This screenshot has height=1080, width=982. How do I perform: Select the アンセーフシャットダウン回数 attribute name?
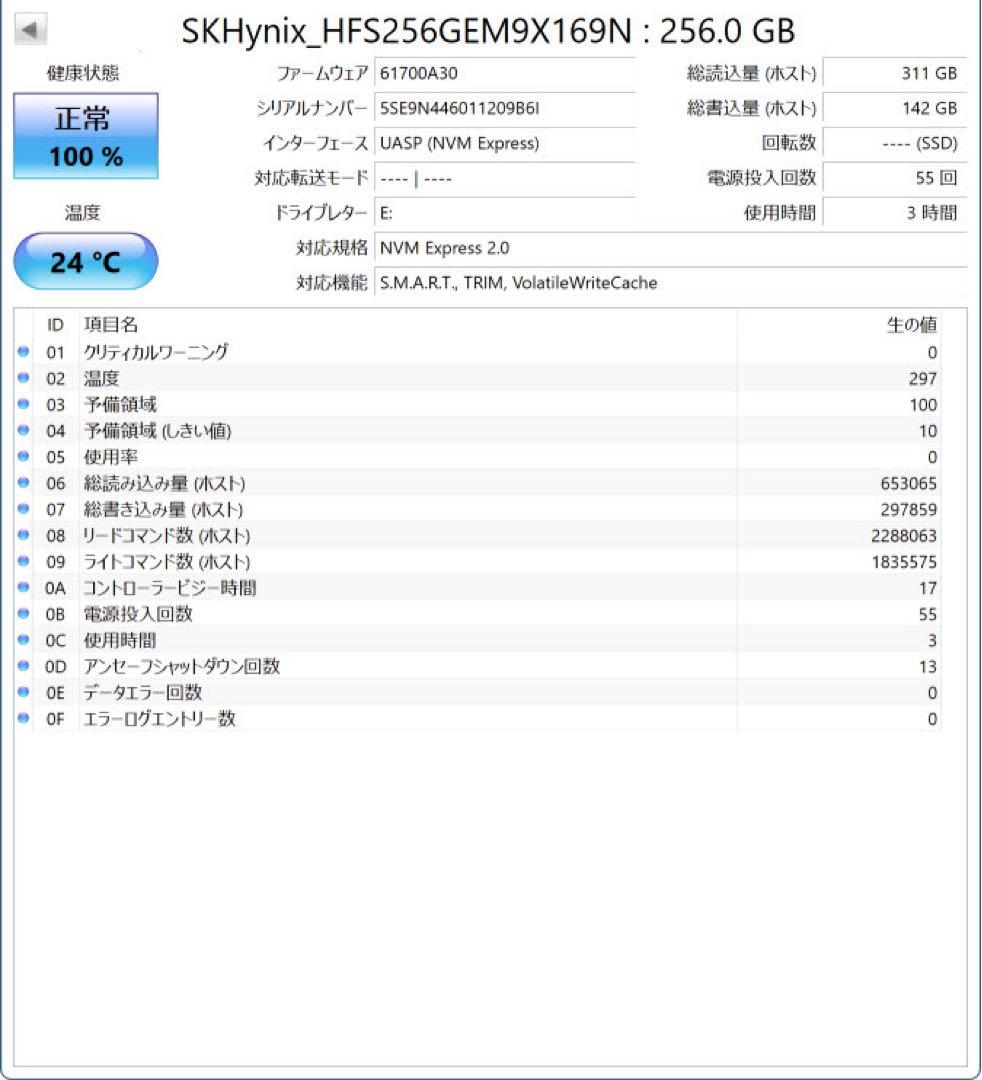[182, 666]
